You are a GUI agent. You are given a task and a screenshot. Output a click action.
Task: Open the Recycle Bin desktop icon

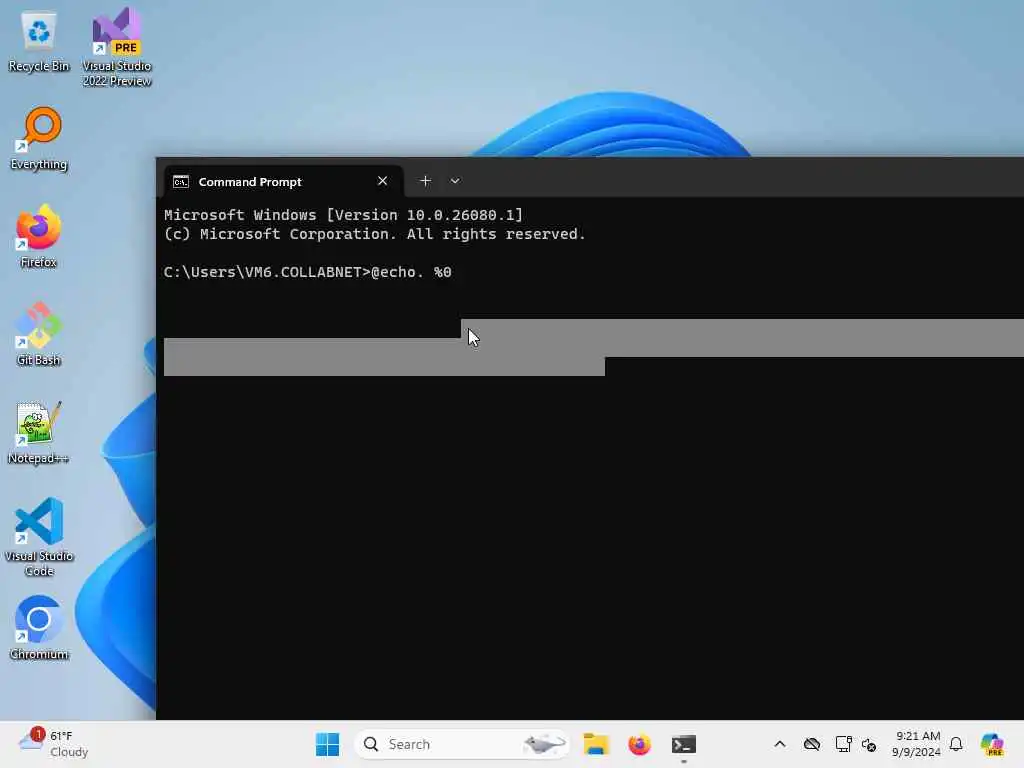pyautogui.click(x=39, y=42)
